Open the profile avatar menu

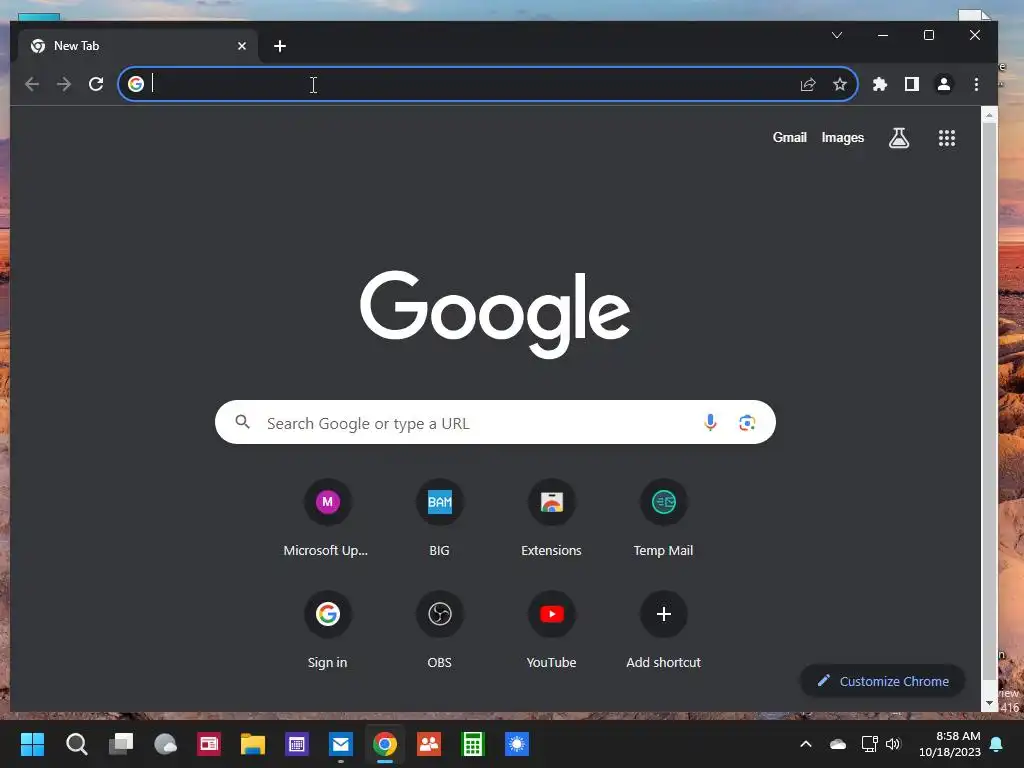click(x=944, y=84)
